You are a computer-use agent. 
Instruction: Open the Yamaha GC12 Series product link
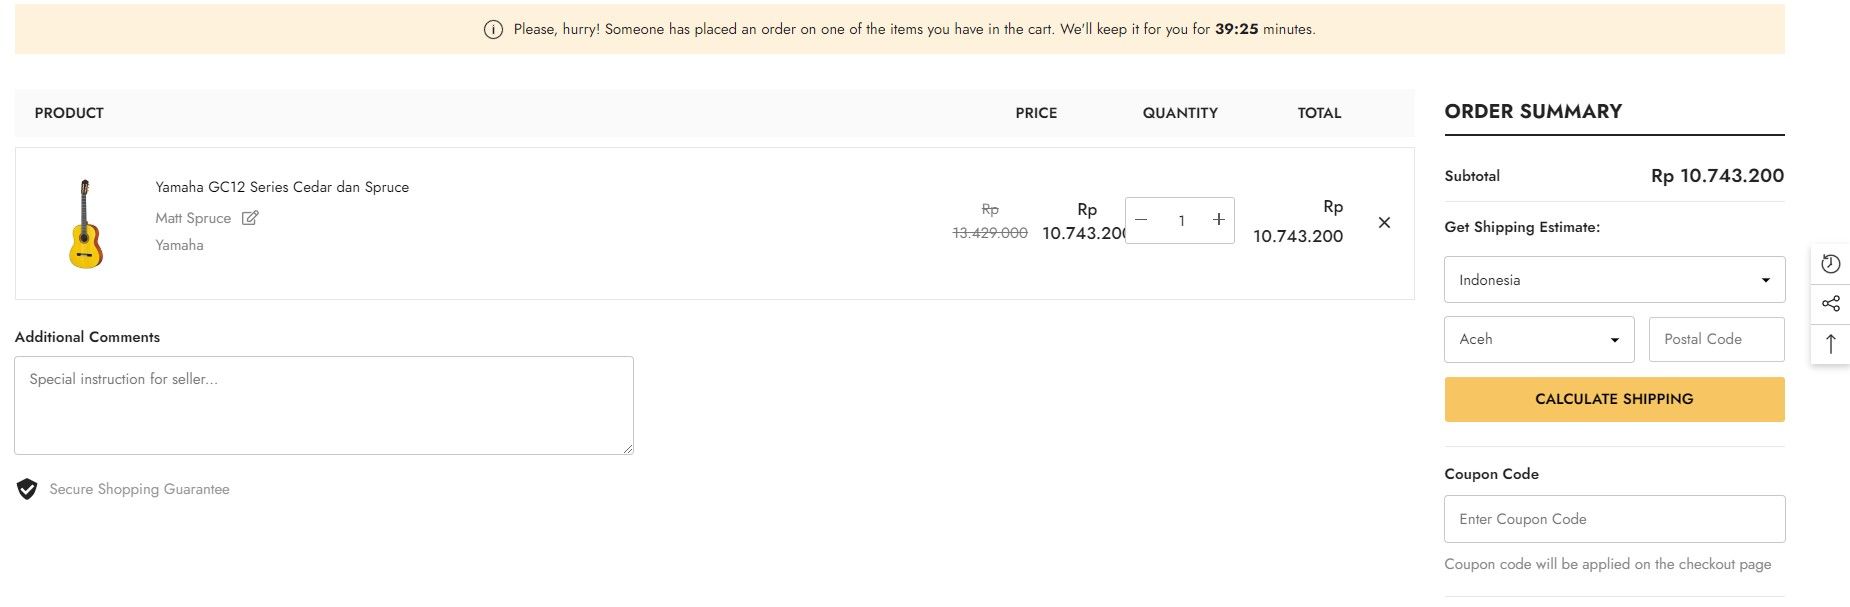282,187
